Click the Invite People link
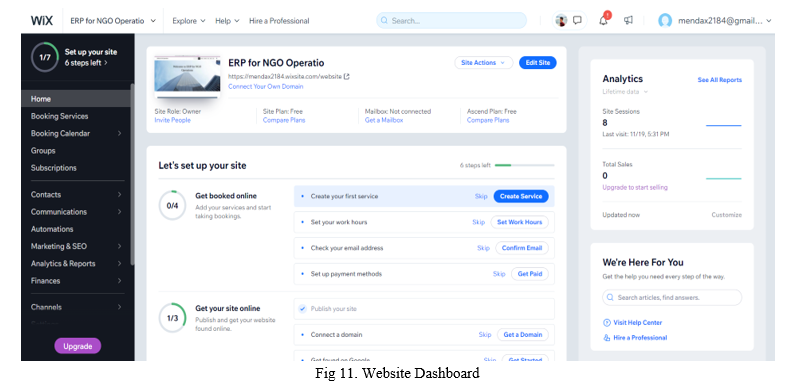This screenshot has width=800, height=392. 172,120
